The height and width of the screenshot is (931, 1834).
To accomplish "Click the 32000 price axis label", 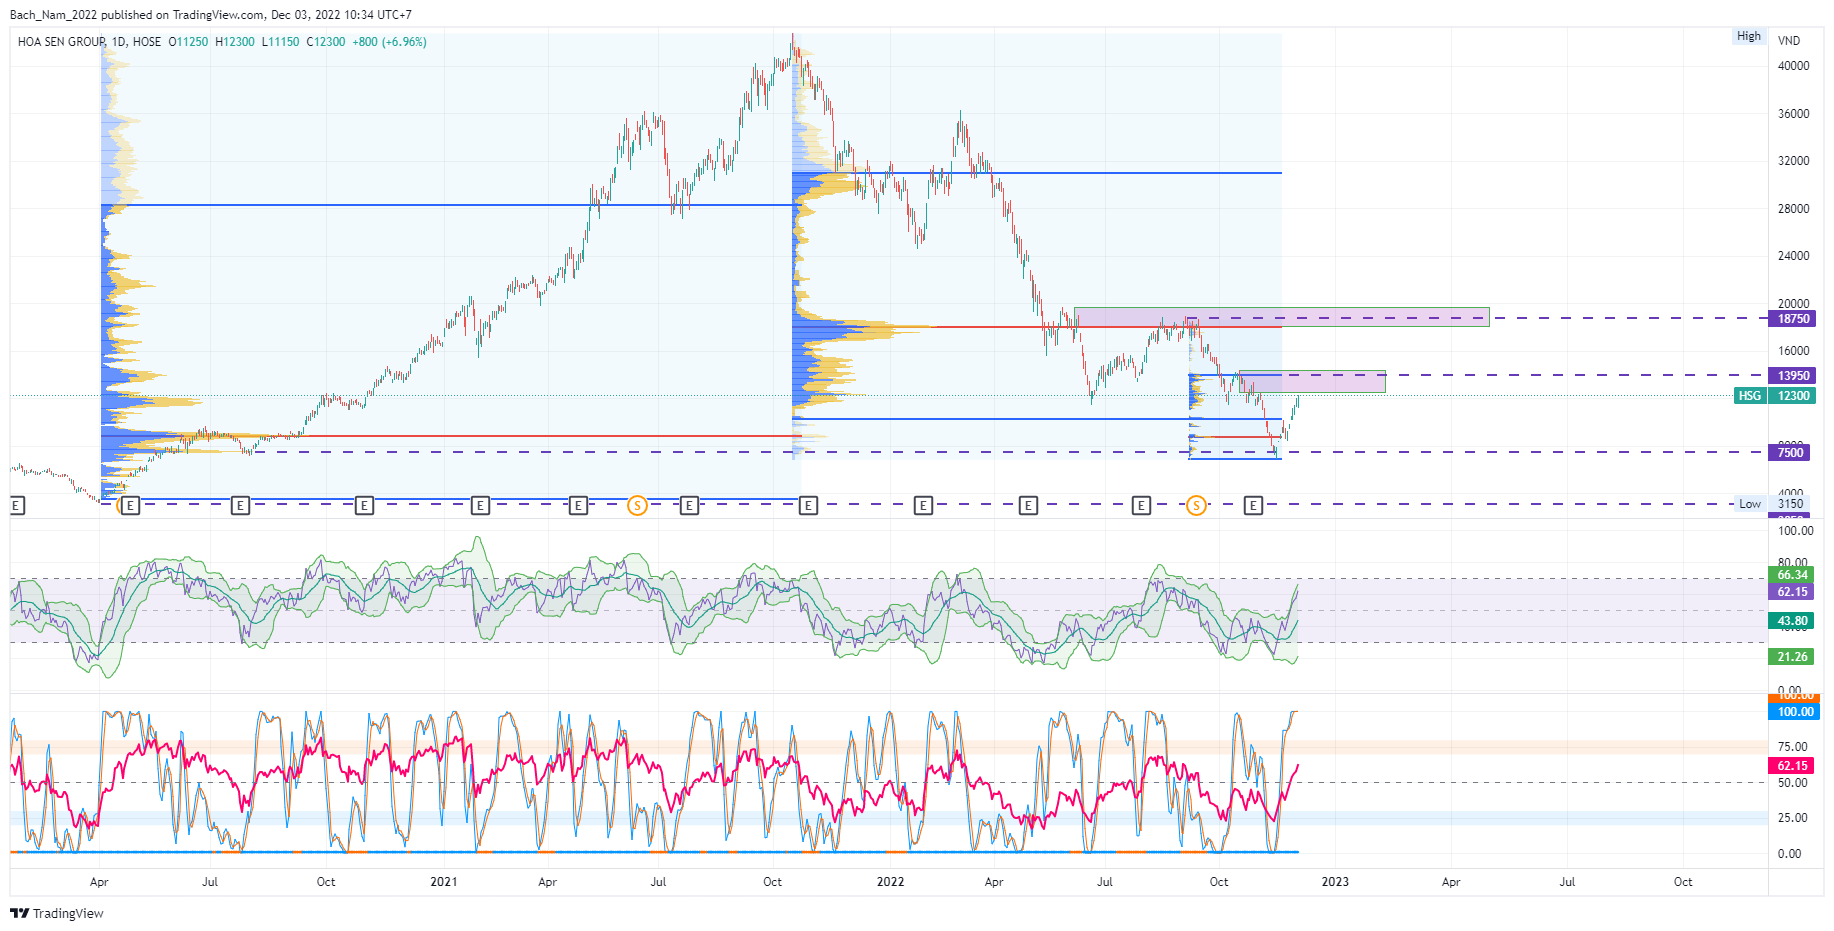I will point(1793,161).
